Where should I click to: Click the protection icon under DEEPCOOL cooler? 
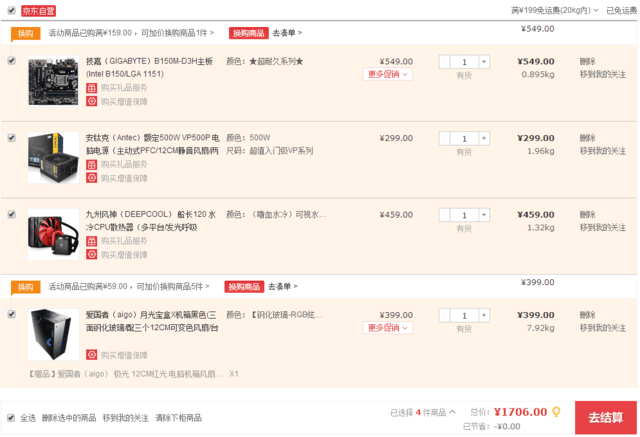point(91,255)
